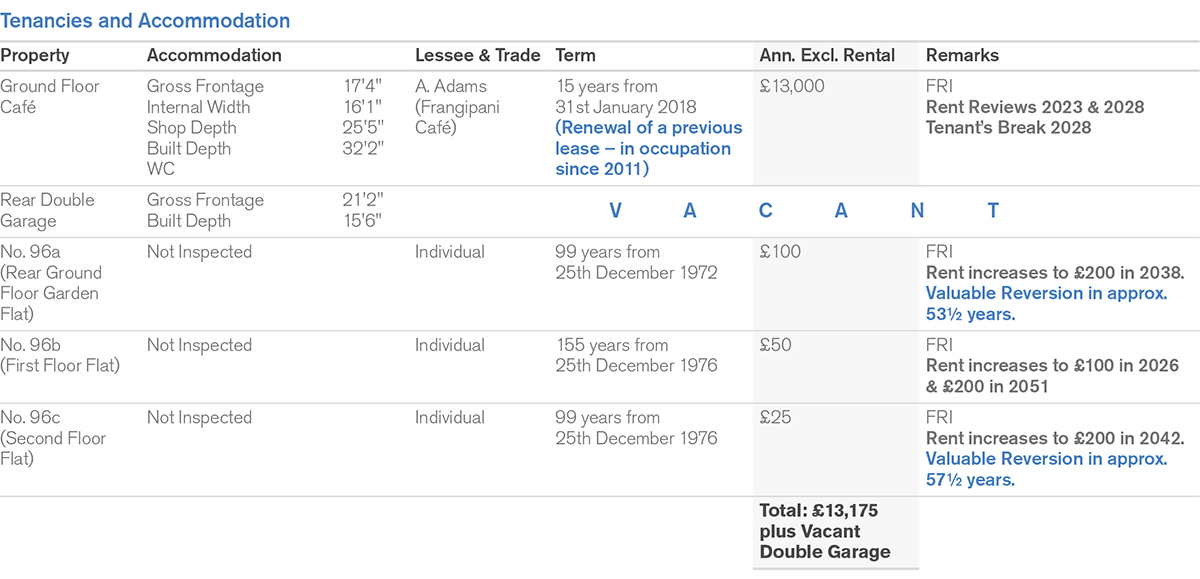Image resolution: width=1200 pixels, height=579 pixels.
Task: Click 'Valuable Reversion in approx. 57½ years' text
Action: point(1045,469)
